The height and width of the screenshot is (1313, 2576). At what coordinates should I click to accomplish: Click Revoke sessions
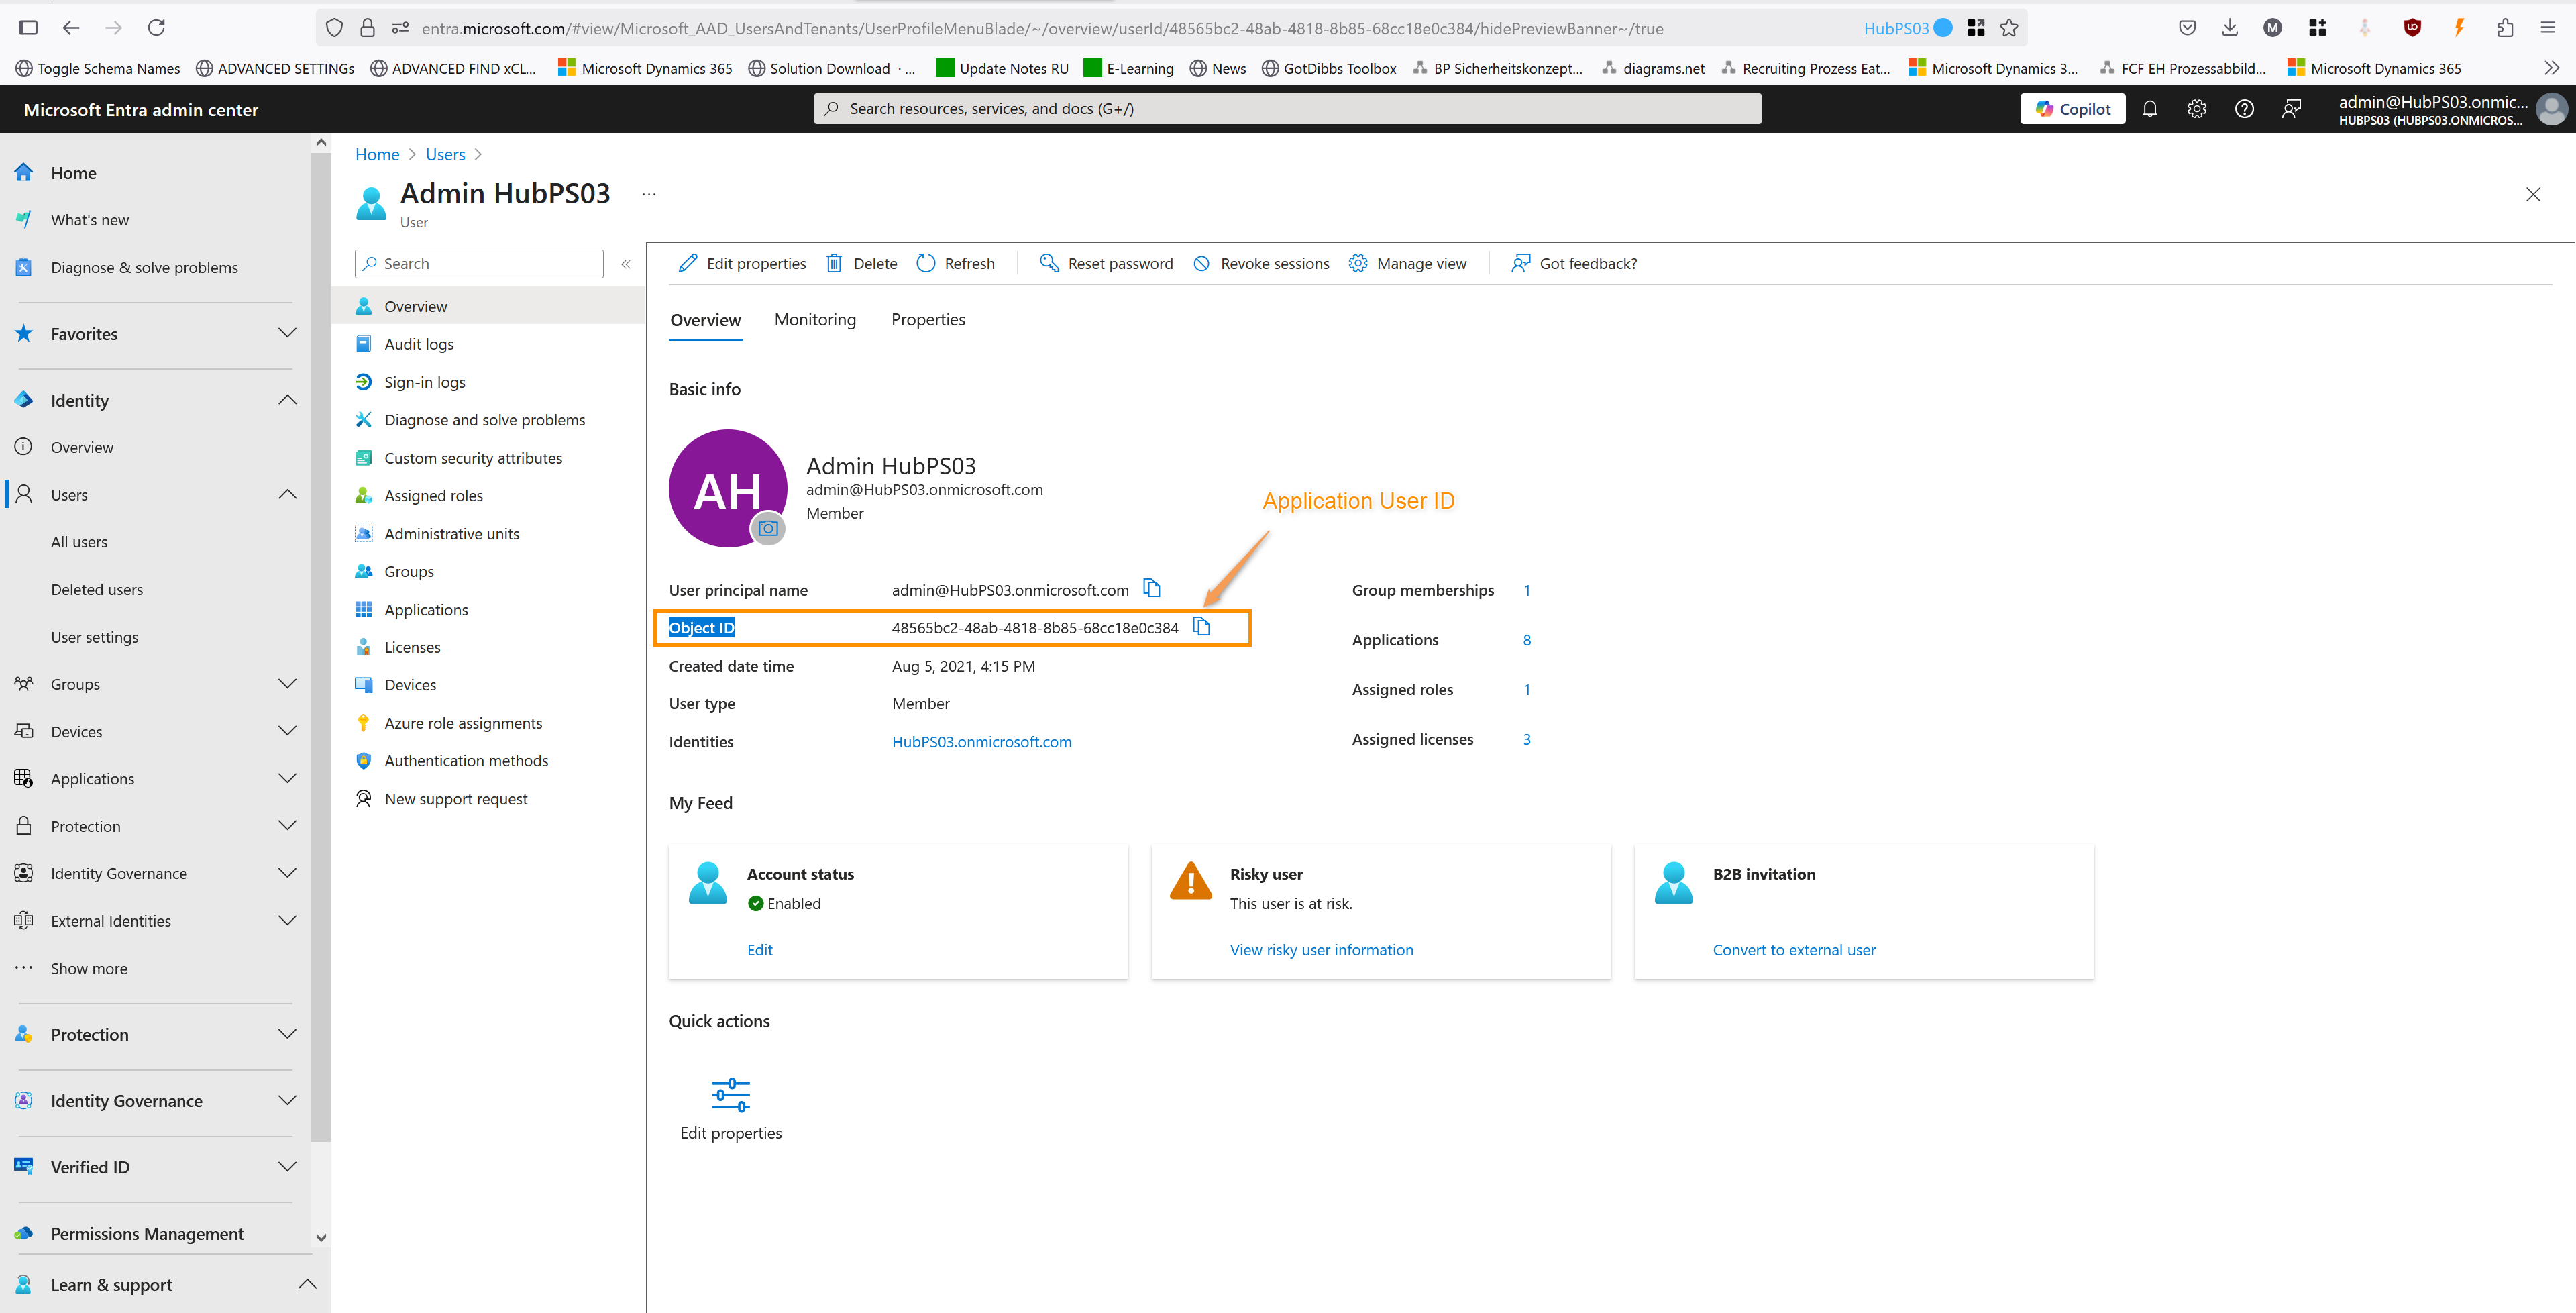tap(1261, 263)
